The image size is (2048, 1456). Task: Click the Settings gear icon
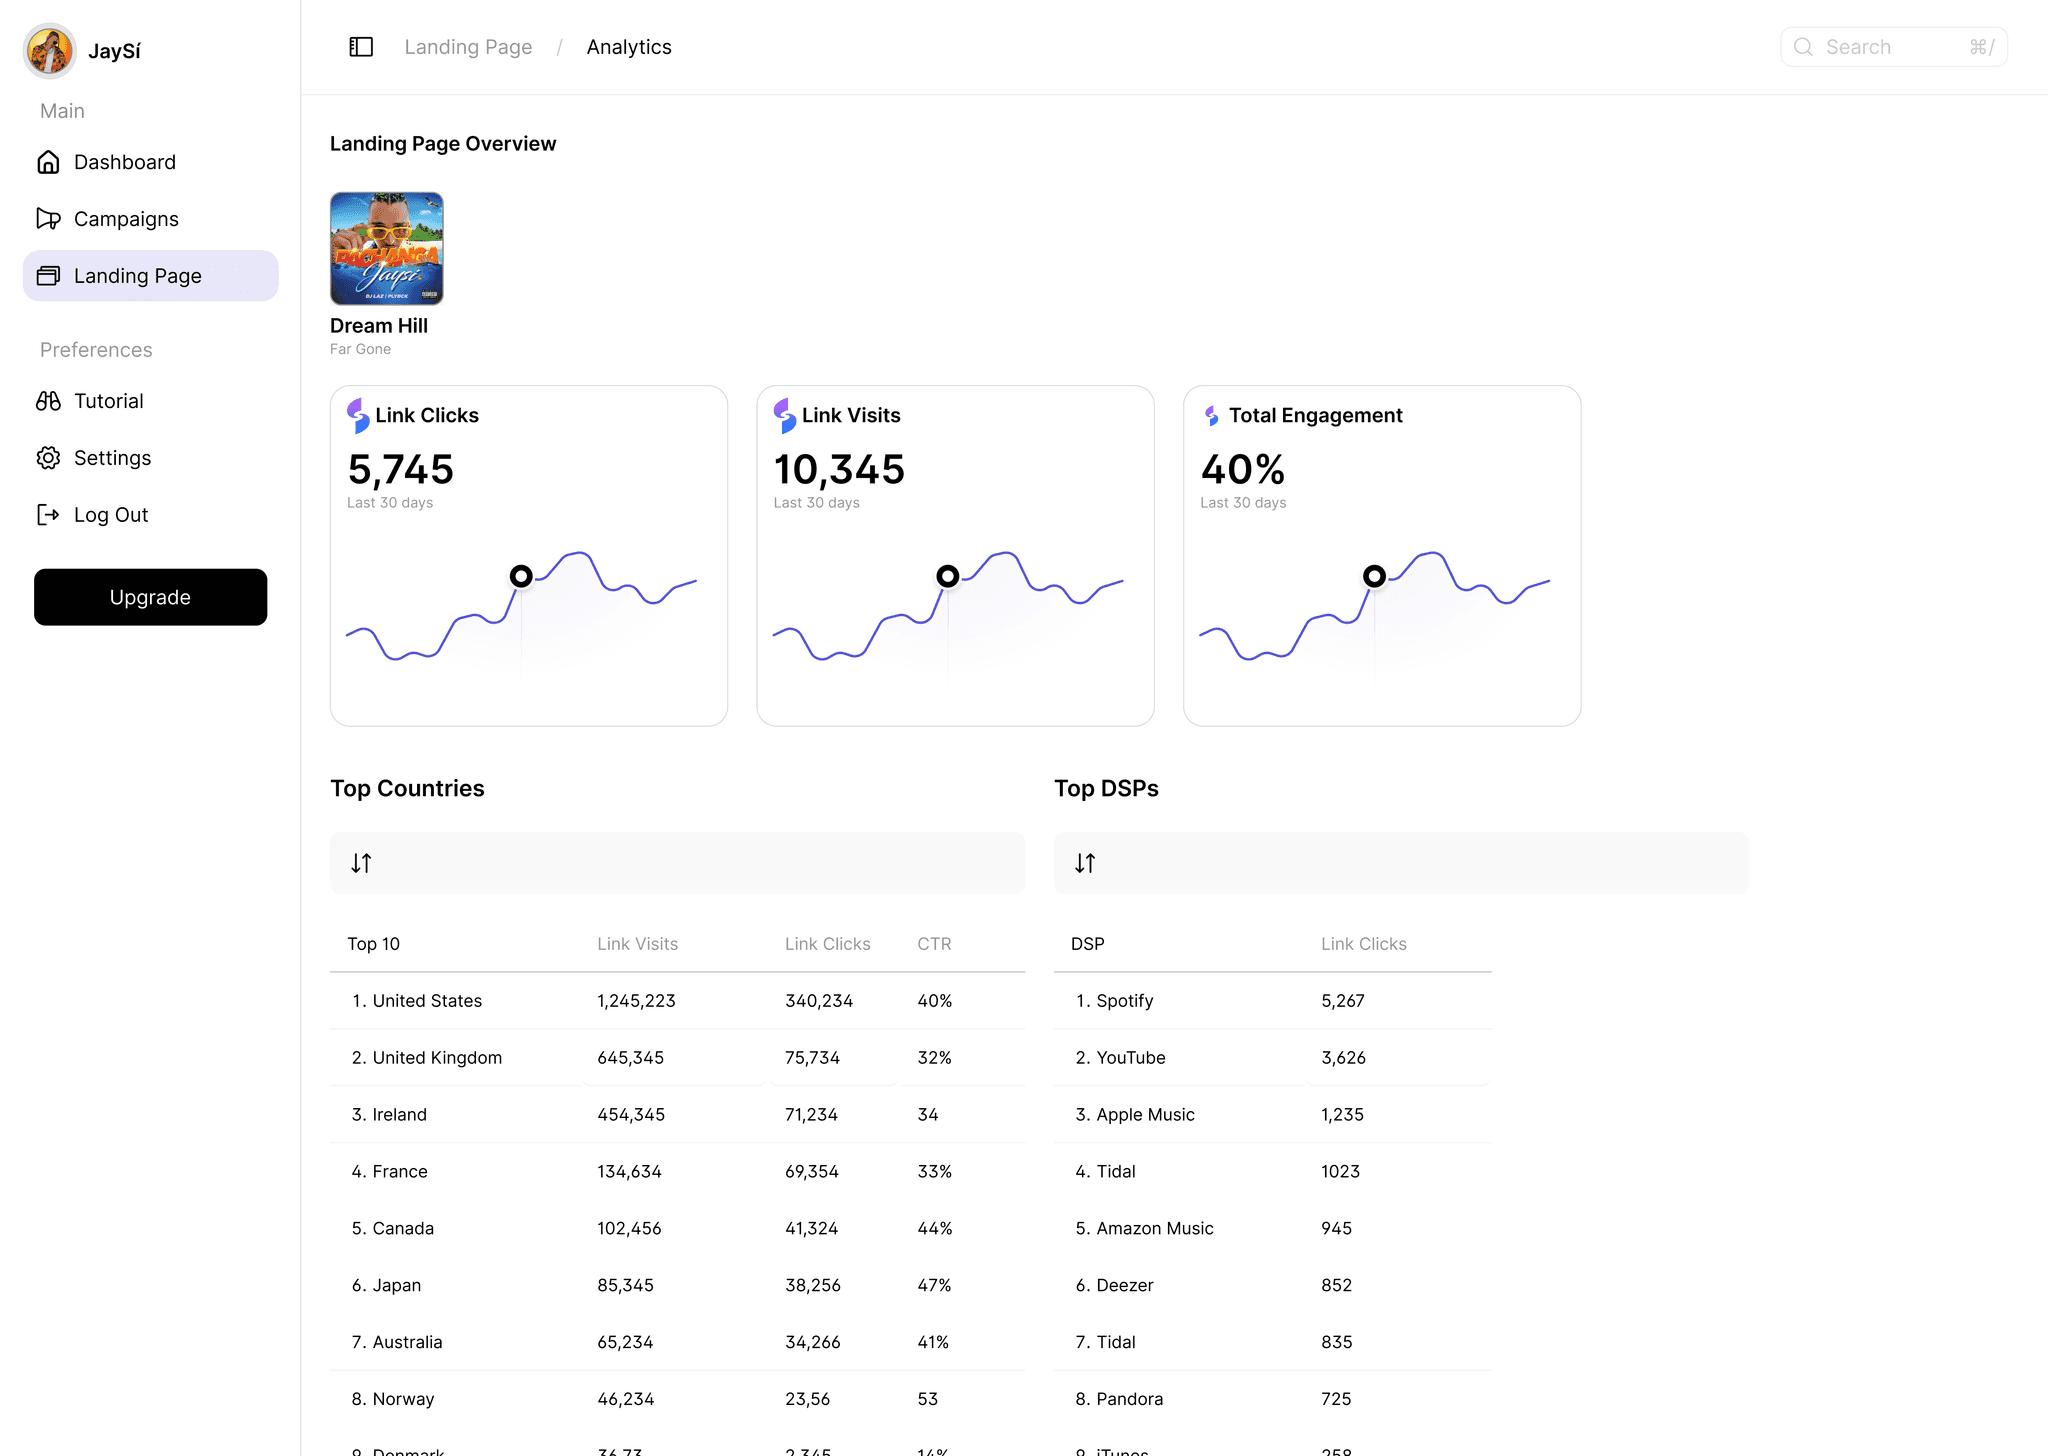48,458
